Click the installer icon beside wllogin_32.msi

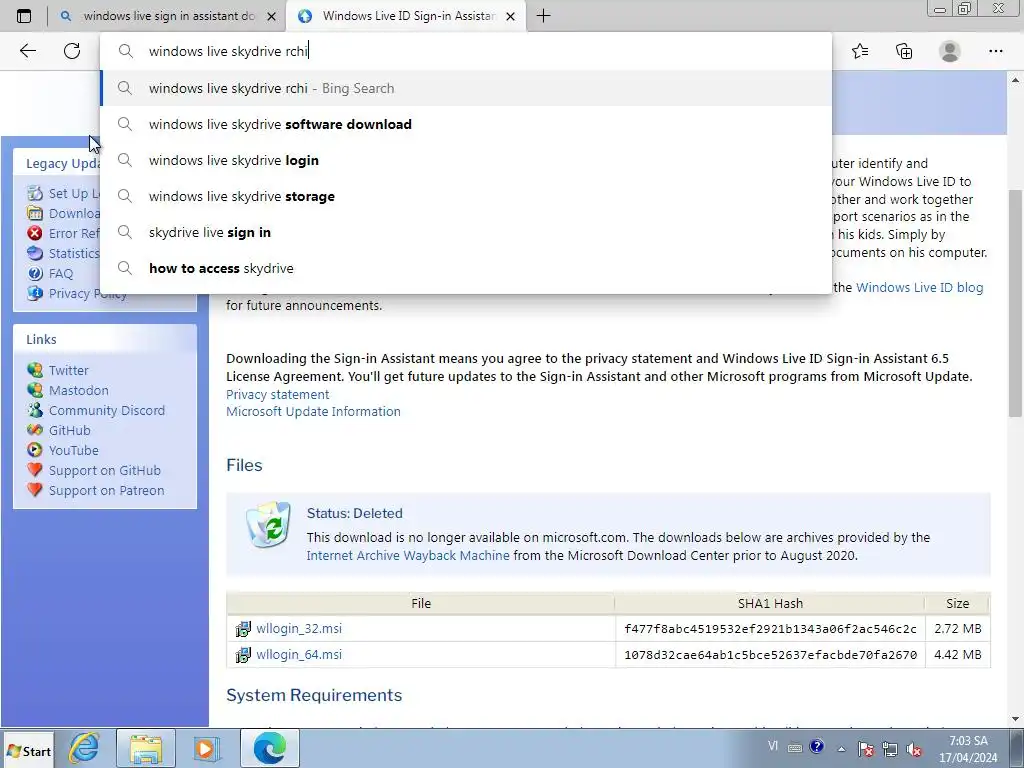point(243,629)
